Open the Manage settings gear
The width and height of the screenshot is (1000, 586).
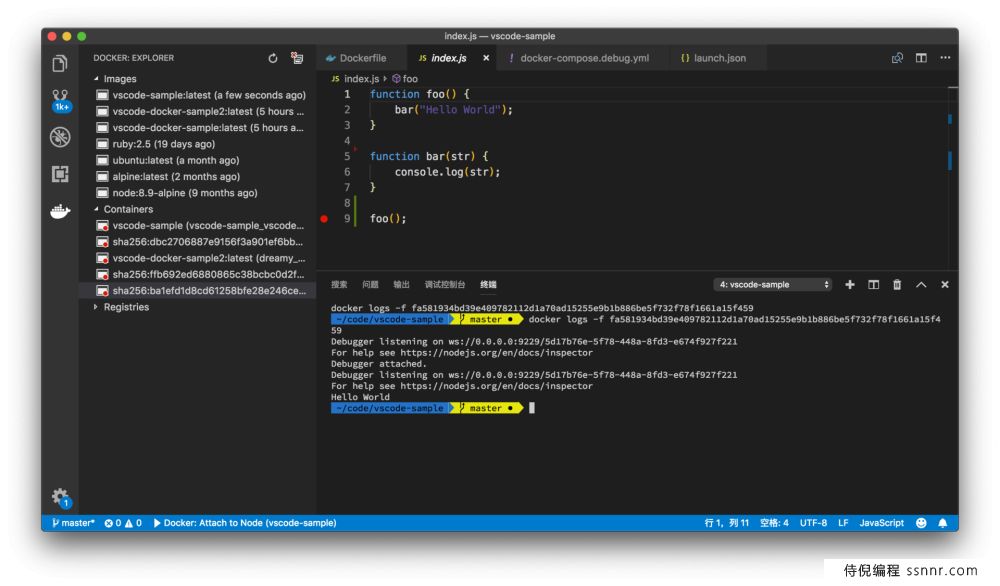(x=61, y=497)
